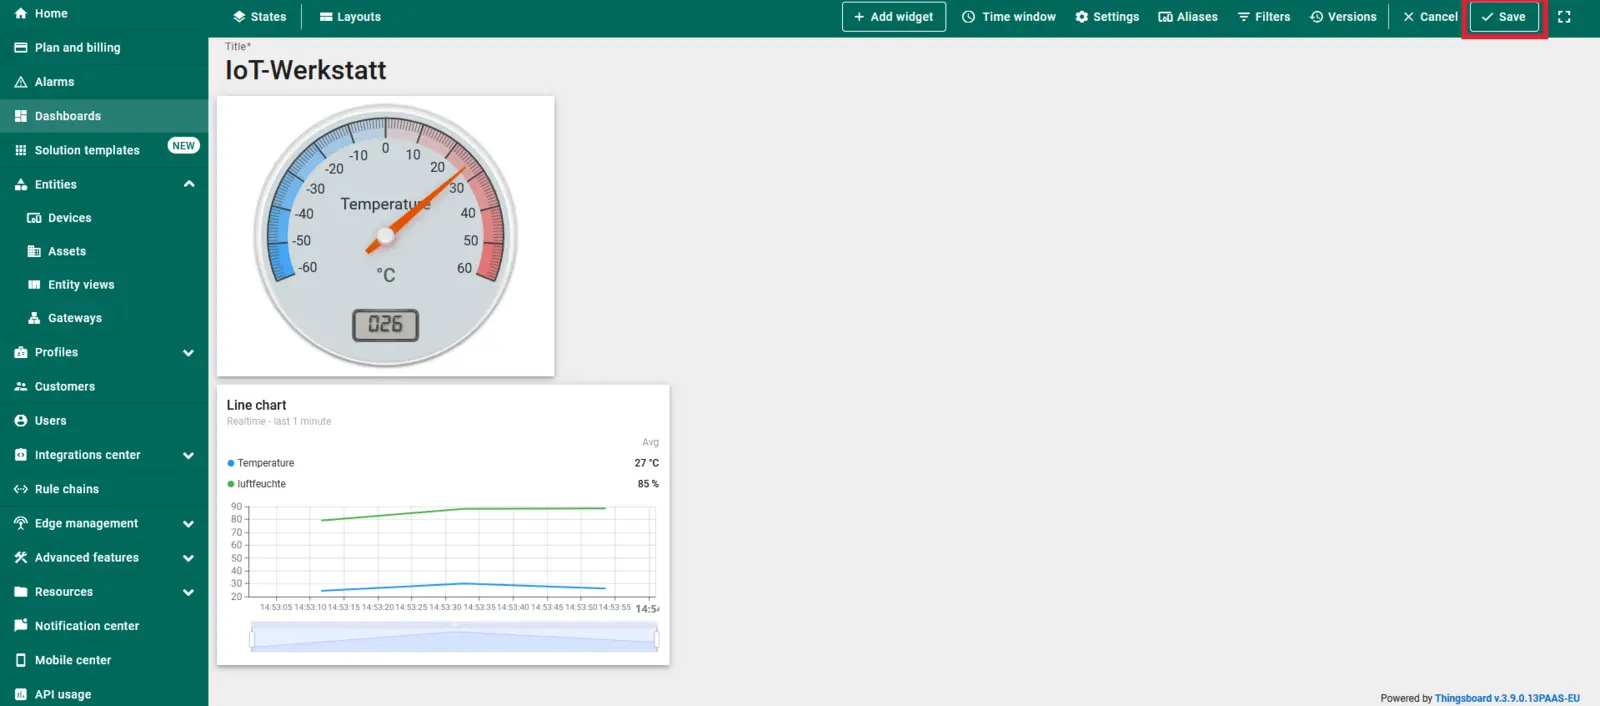Click the Mobile center phone icon
Viewport: 1600px width, 706px height.
click(x=21, y=660)
